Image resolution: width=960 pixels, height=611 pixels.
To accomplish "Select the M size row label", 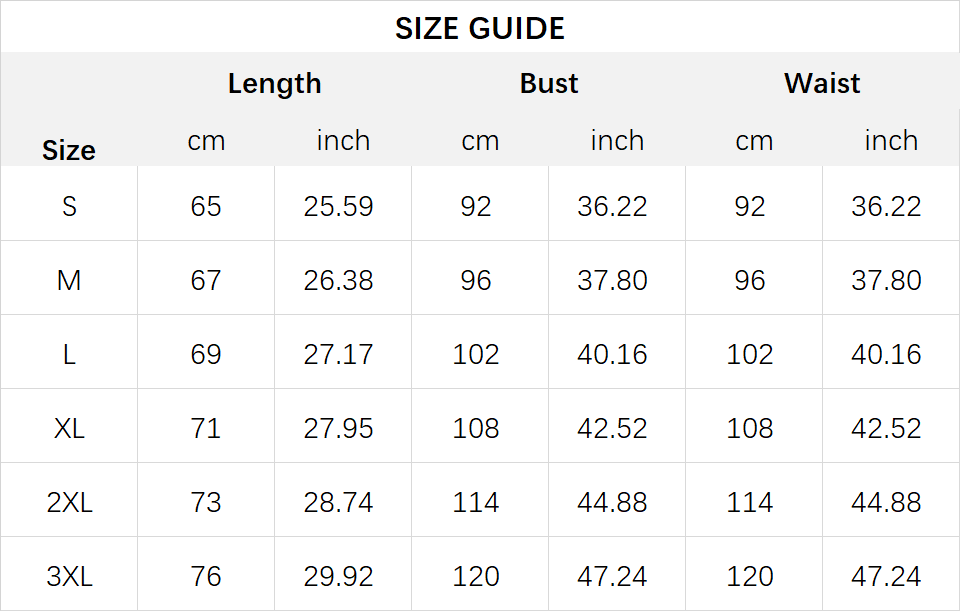I will point(69,280).
